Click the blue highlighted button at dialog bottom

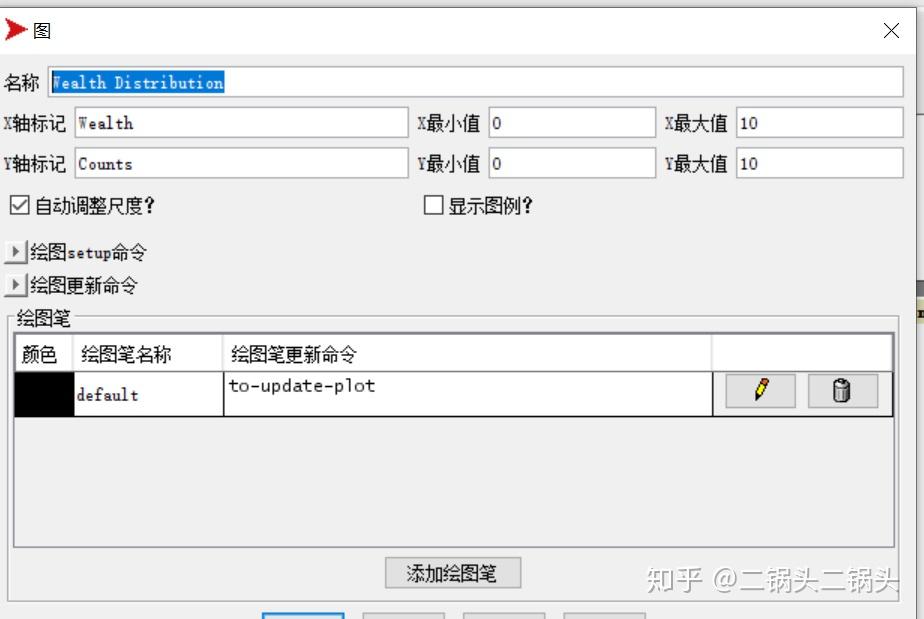303,615
